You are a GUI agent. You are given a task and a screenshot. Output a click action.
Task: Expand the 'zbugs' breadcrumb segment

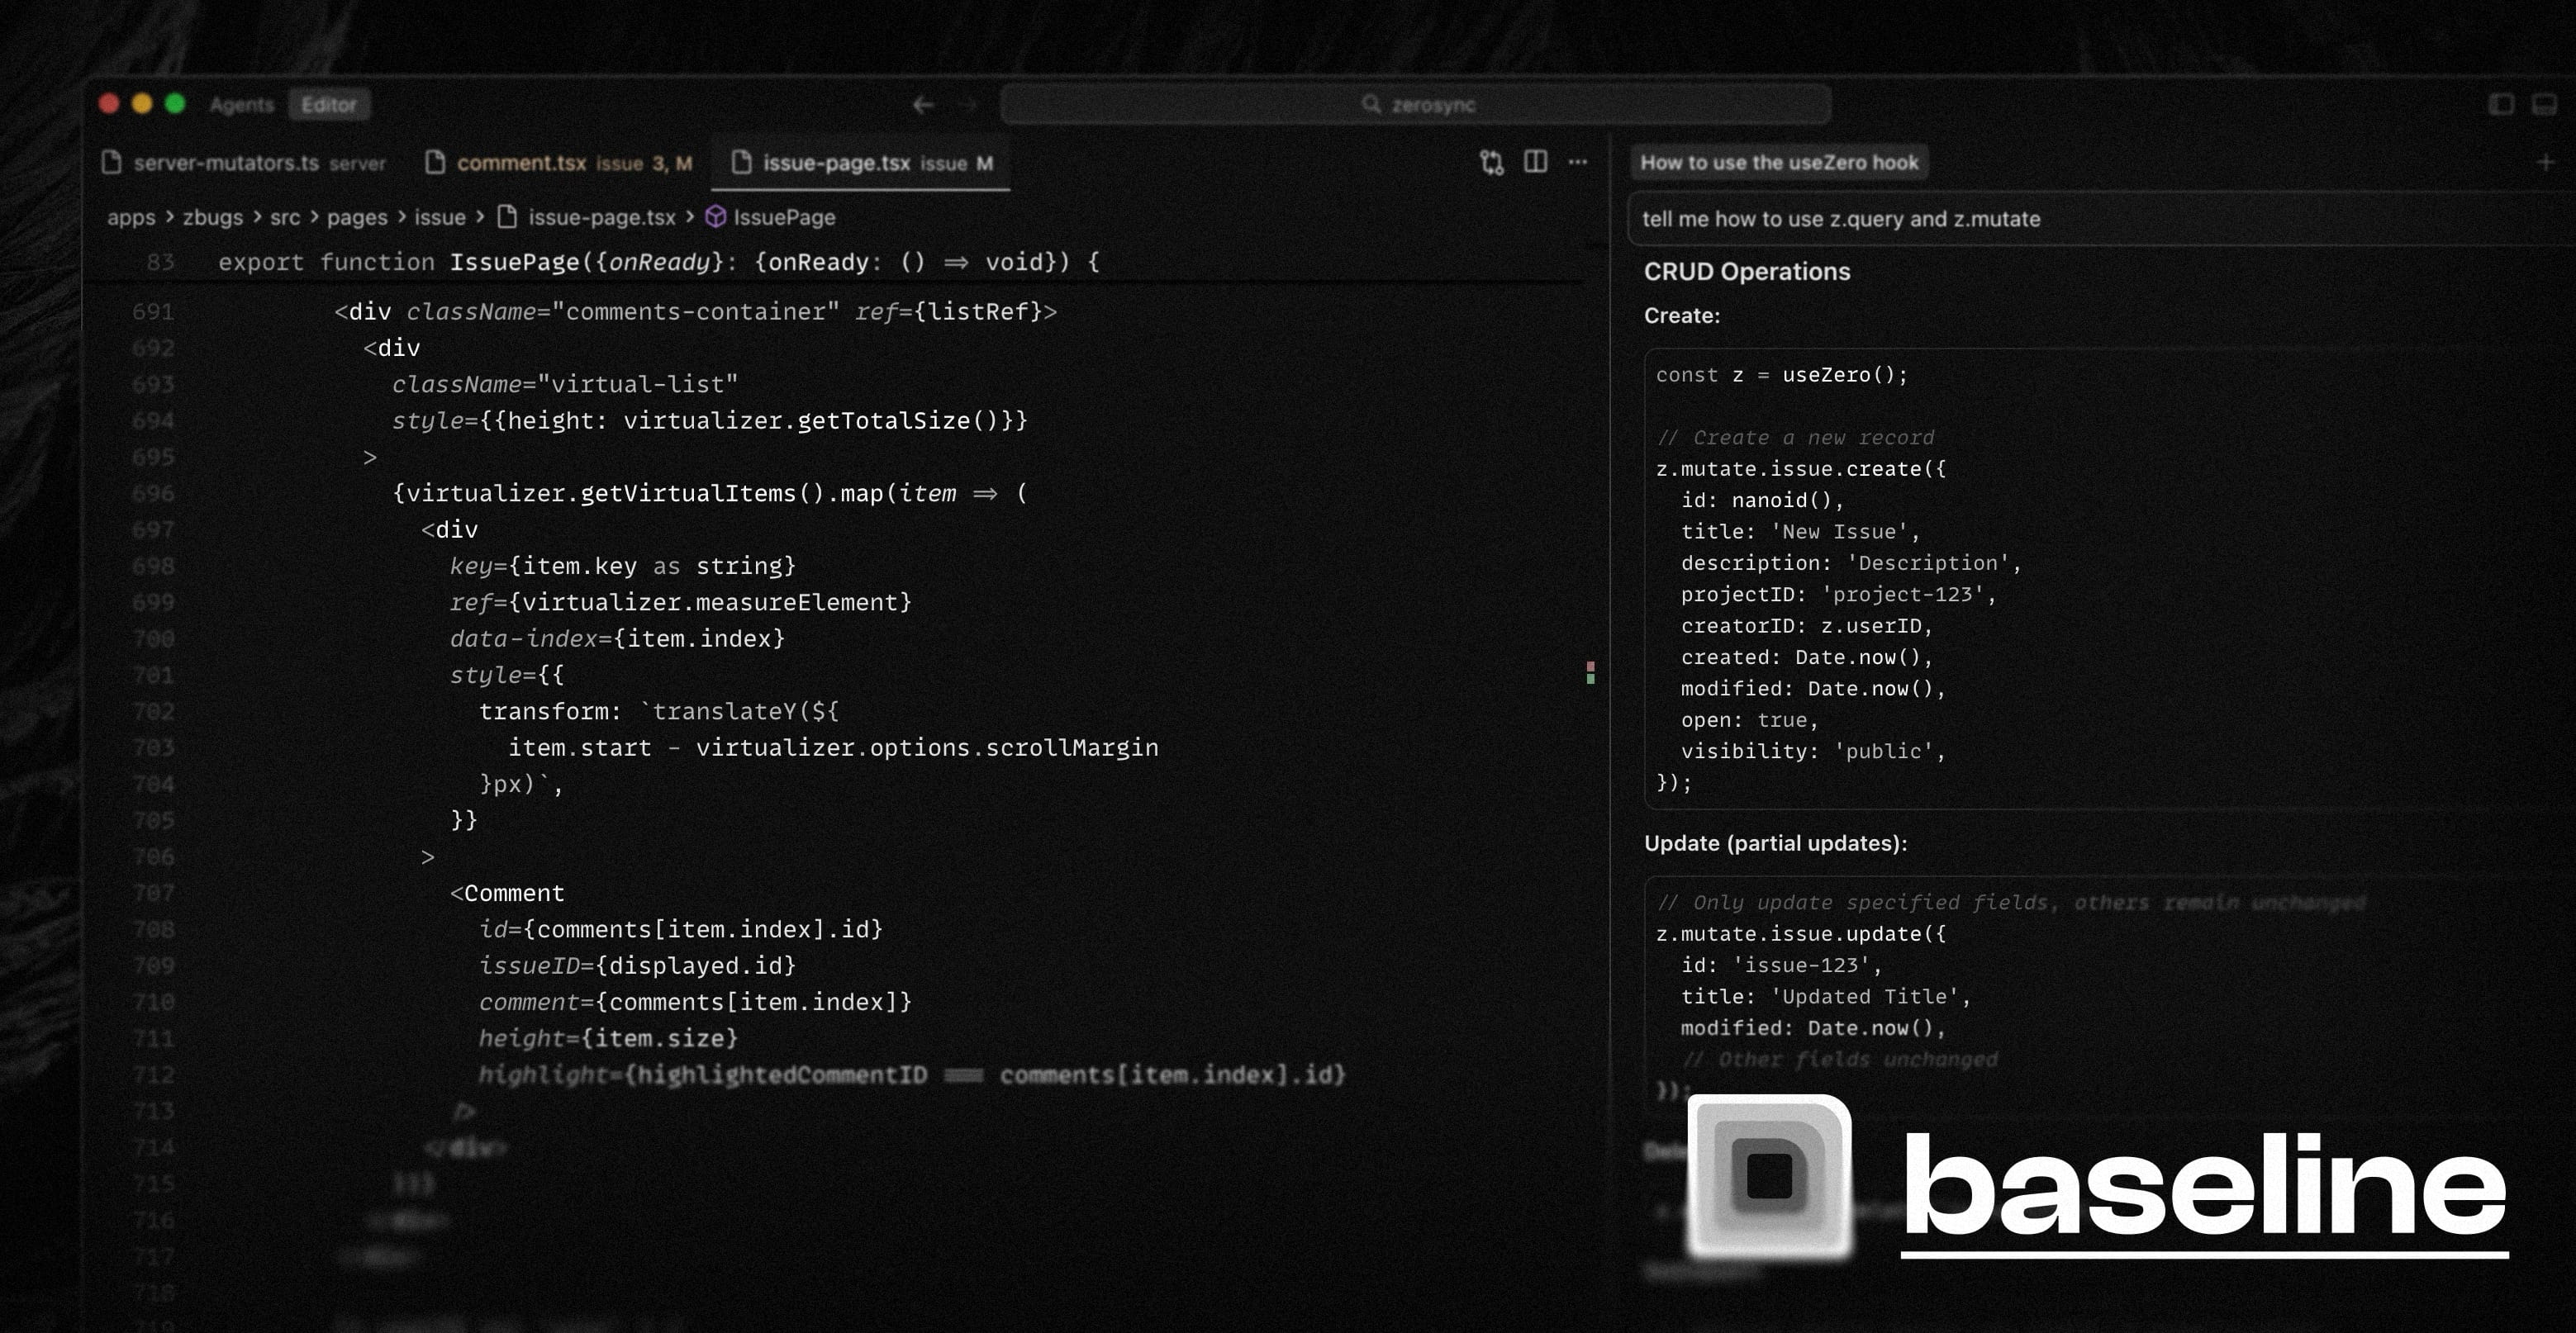coord(212,217)
